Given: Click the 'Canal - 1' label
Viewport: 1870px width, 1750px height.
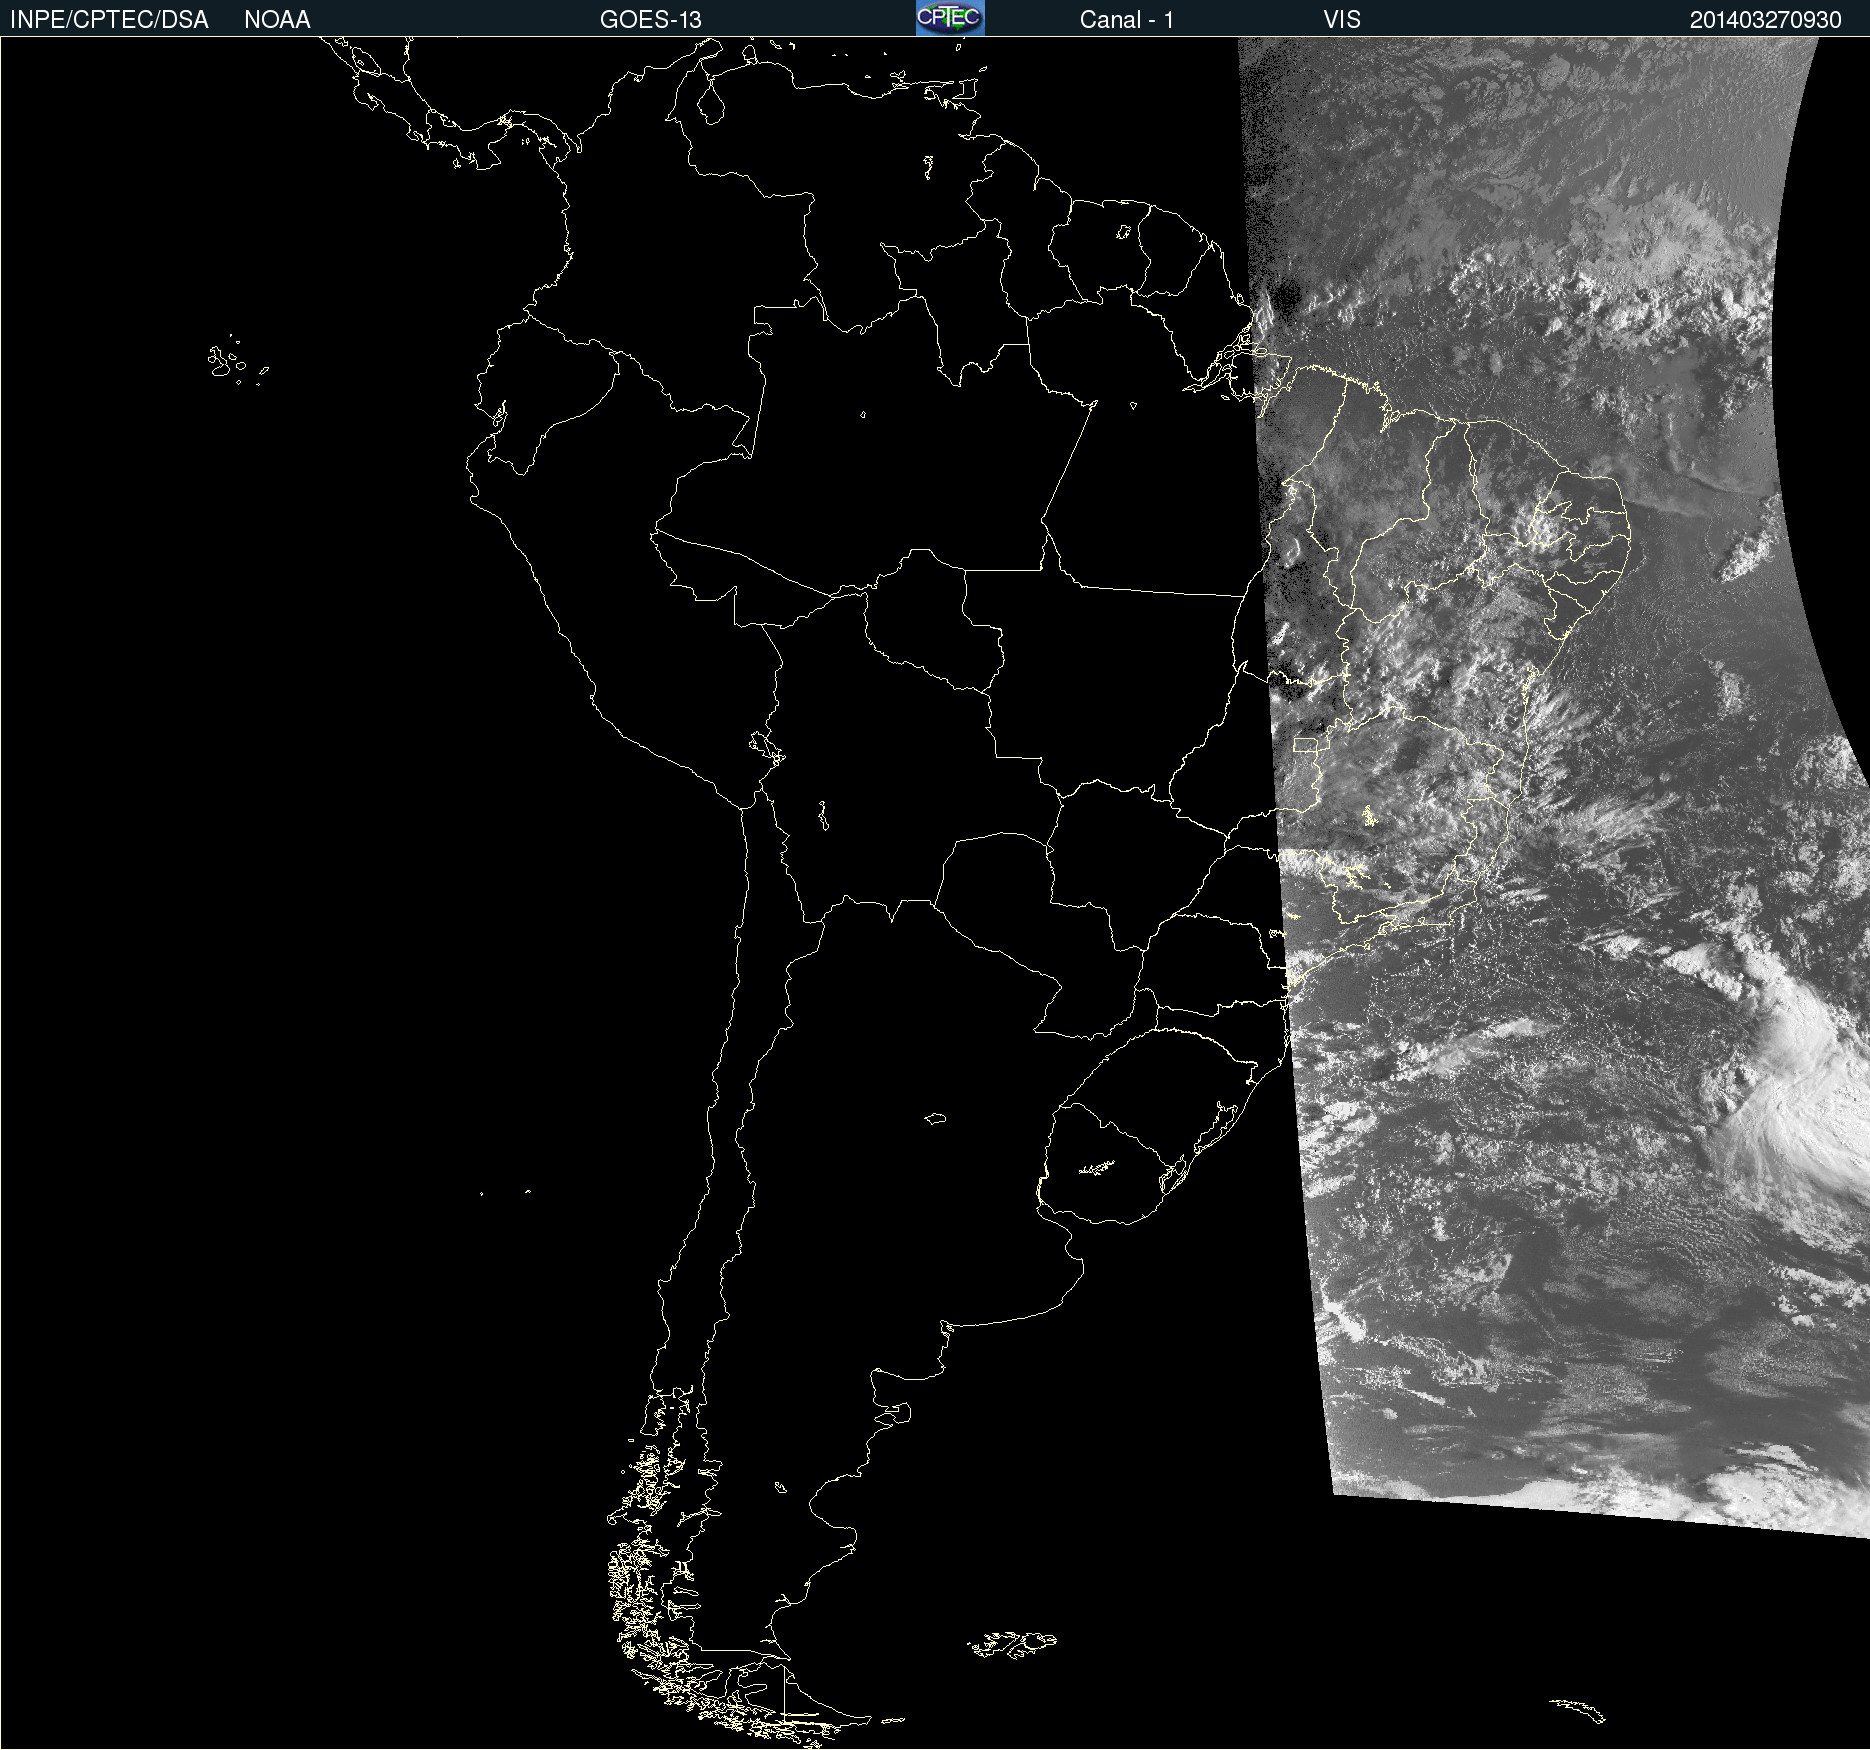Looking at the screenshot, I should [1126, 20].
